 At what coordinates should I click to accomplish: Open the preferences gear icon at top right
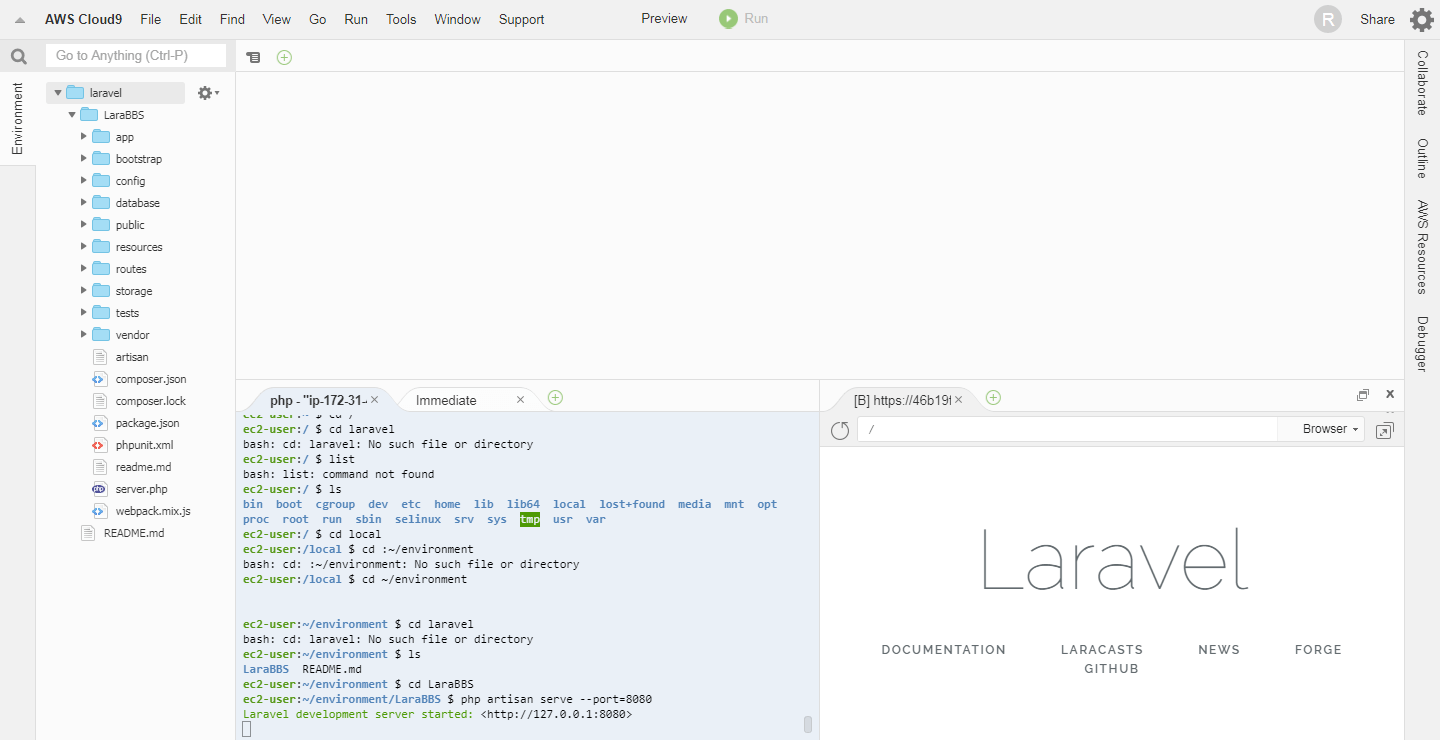(1421, 19)
